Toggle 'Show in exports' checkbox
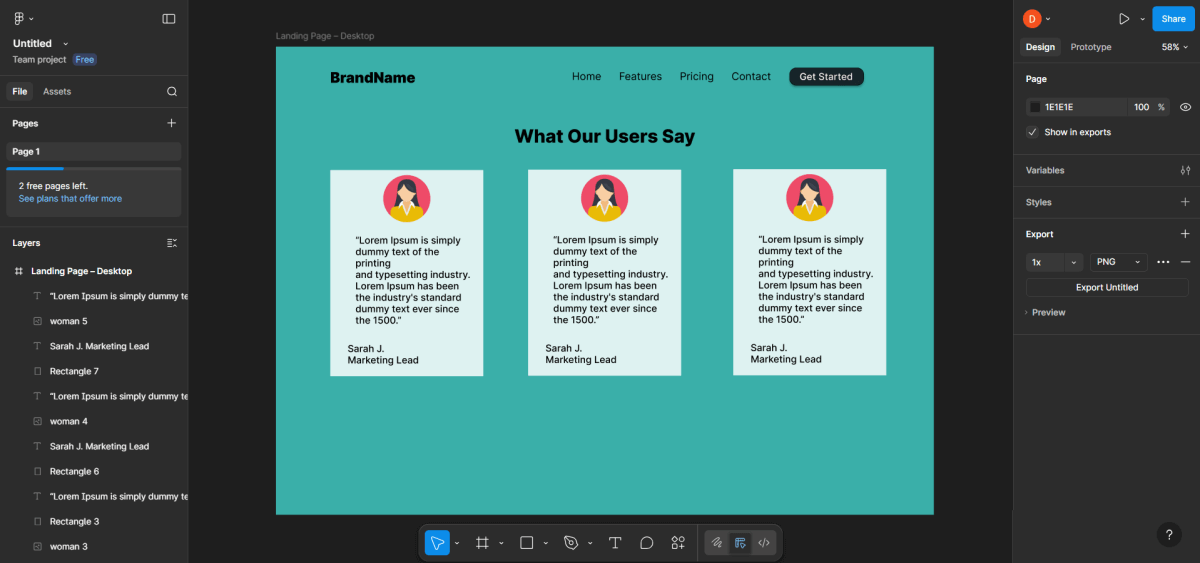Image resolution: width=1200 pixels, height=563 pixels. pos(1033,132)
